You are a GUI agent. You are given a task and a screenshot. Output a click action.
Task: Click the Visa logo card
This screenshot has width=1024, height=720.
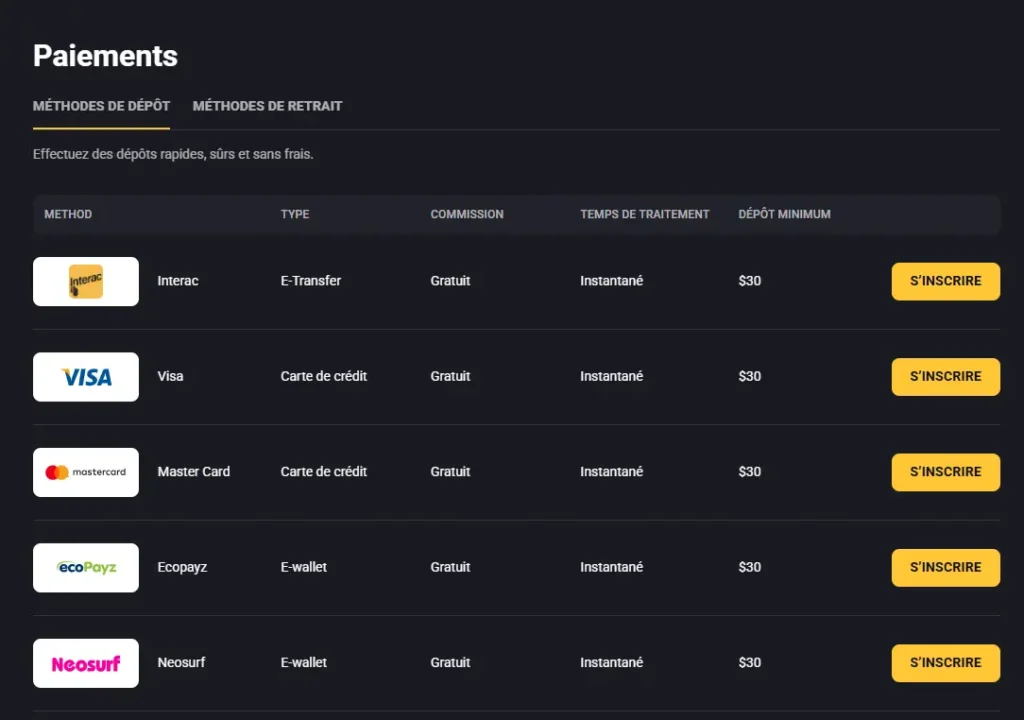click(x=86, y=377)
